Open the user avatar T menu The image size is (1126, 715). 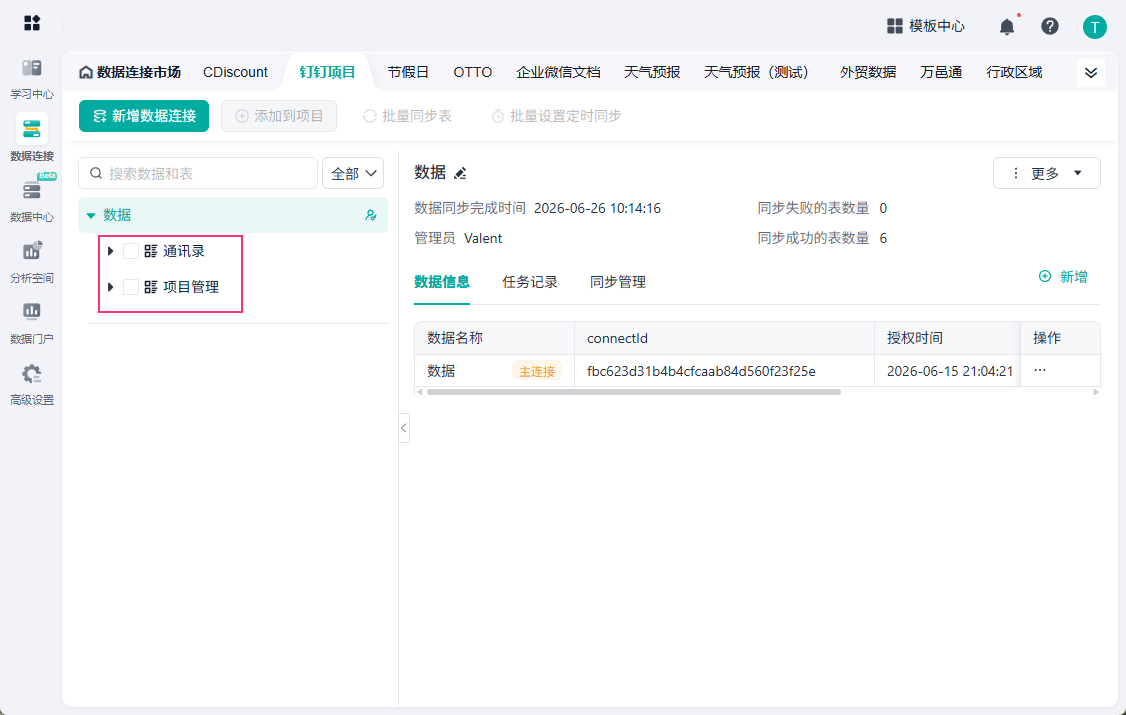tap(1094, 27)
